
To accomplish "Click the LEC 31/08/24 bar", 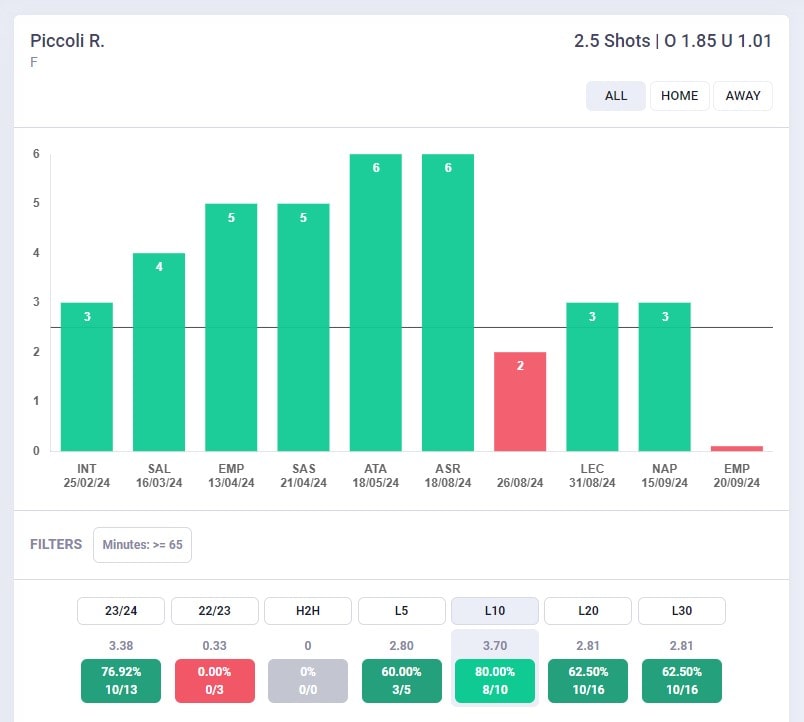I will click(592, 377).
